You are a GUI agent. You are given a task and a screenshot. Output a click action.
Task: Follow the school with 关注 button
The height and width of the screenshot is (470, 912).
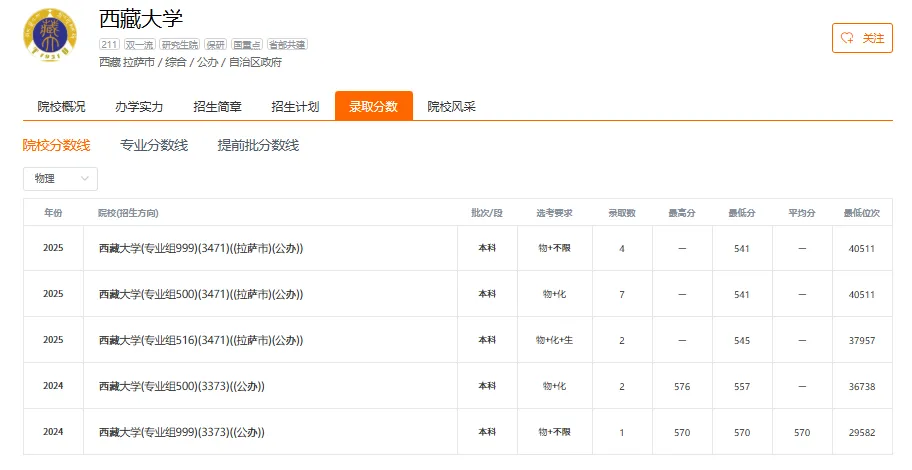coord(862,38)
